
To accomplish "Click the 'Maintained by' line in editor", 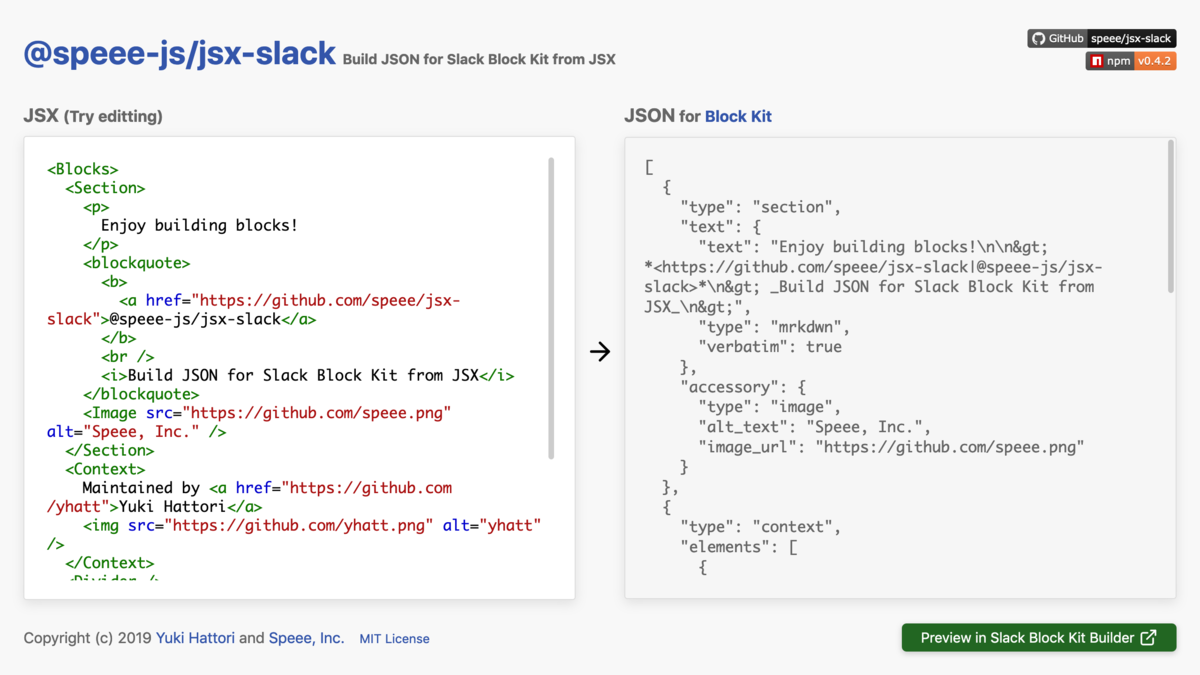I will coord(267,488).
